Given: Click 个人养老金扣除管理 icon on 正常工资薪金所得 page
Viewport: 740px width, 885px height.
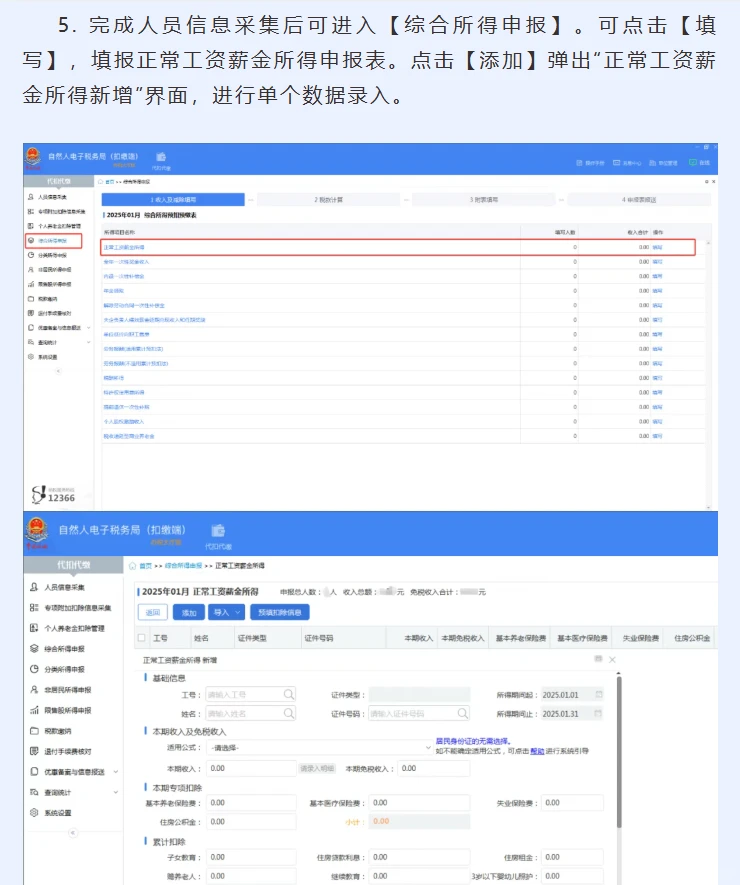Looking at the screenshot, I should pos(34,628).
